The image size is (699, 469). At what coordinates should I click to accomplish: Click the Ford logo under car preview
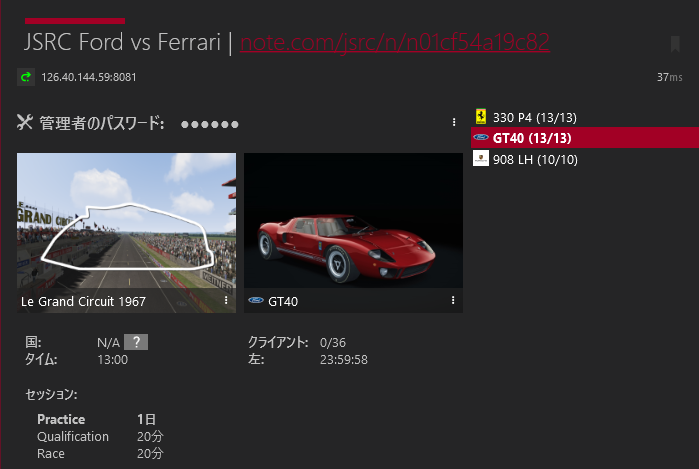pos(256,300)
